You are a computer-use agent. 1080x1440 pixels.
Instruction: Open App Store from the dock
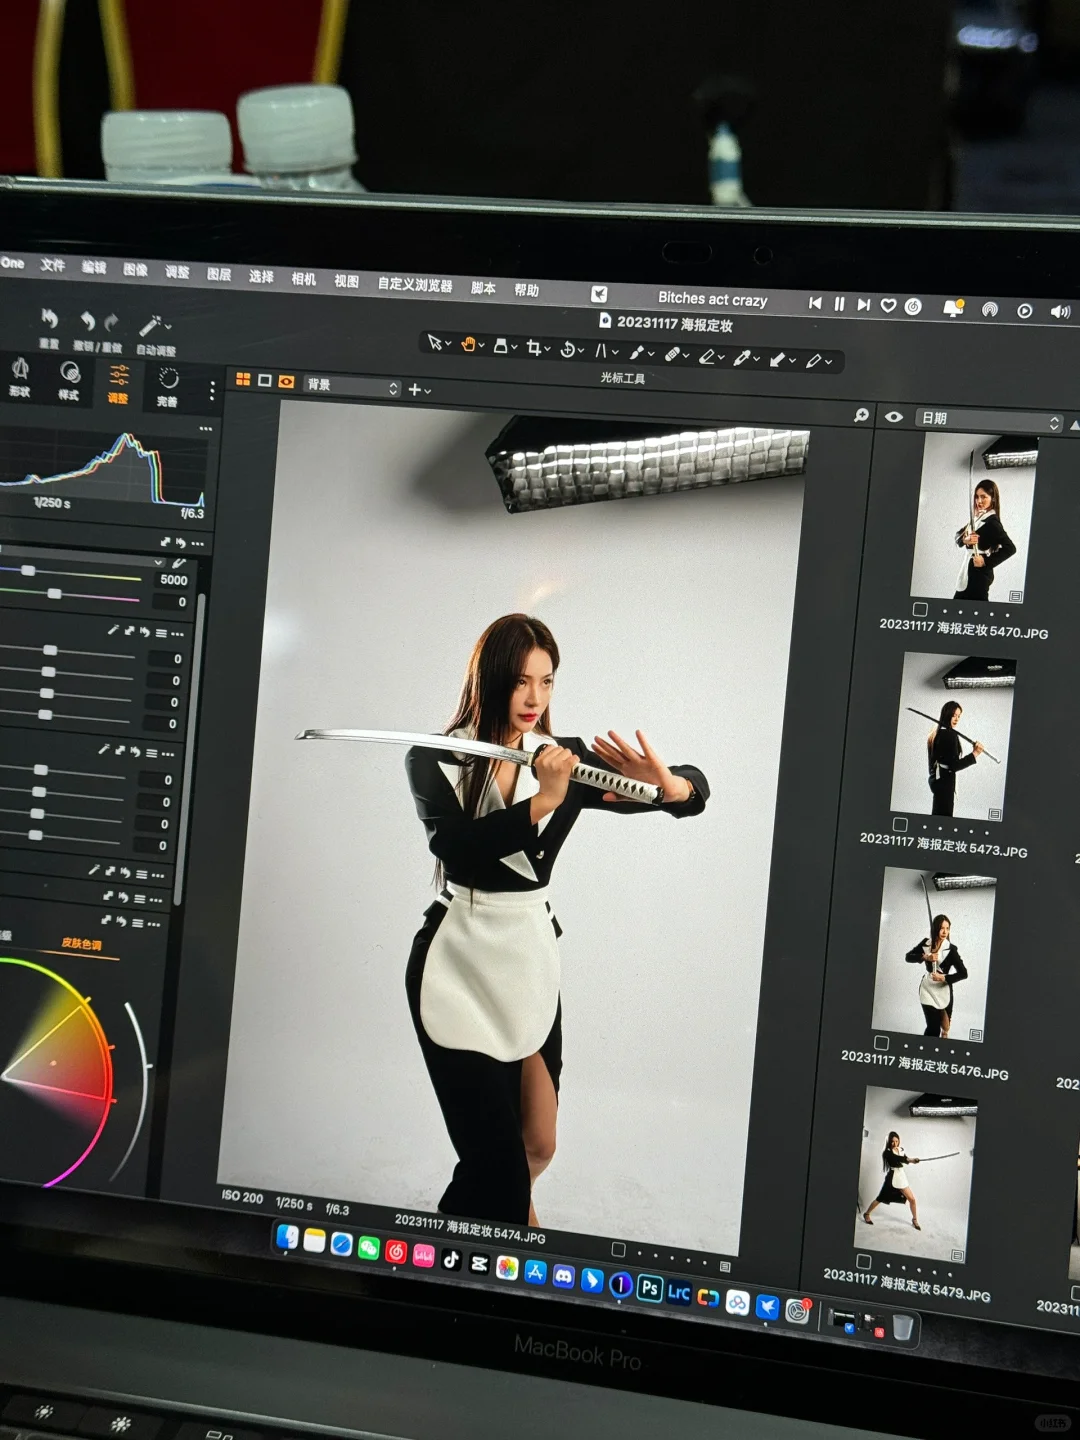tap(535, 1271)
